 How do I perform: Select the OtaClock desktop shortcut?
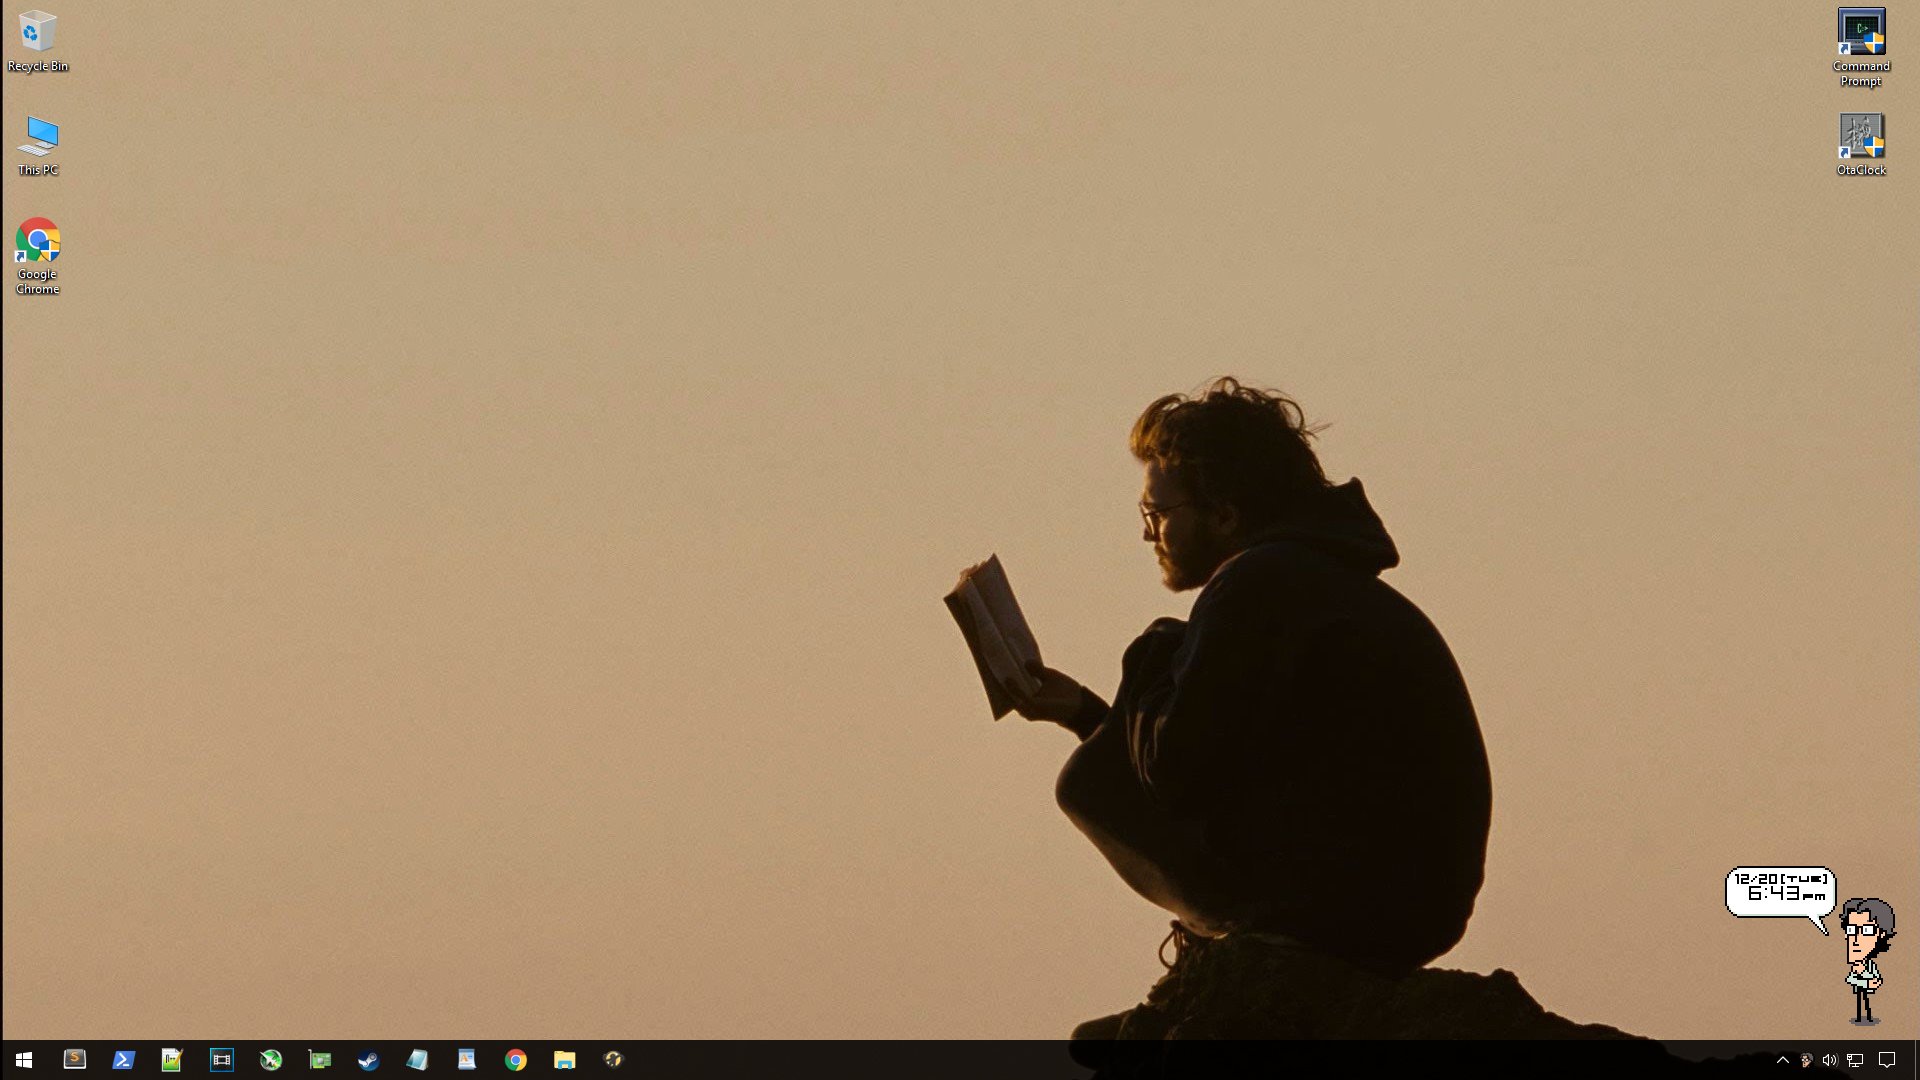coord(1861,145)
